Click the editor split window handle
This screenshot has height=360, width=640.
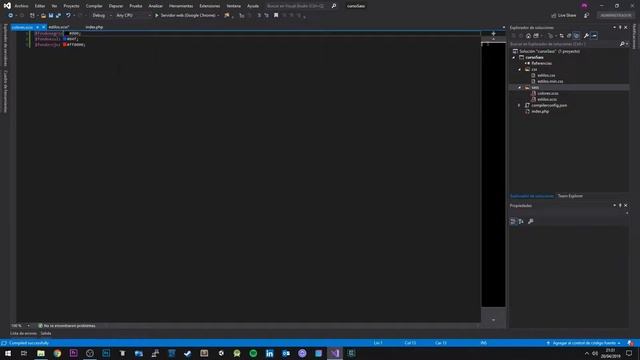coord(493,34)
